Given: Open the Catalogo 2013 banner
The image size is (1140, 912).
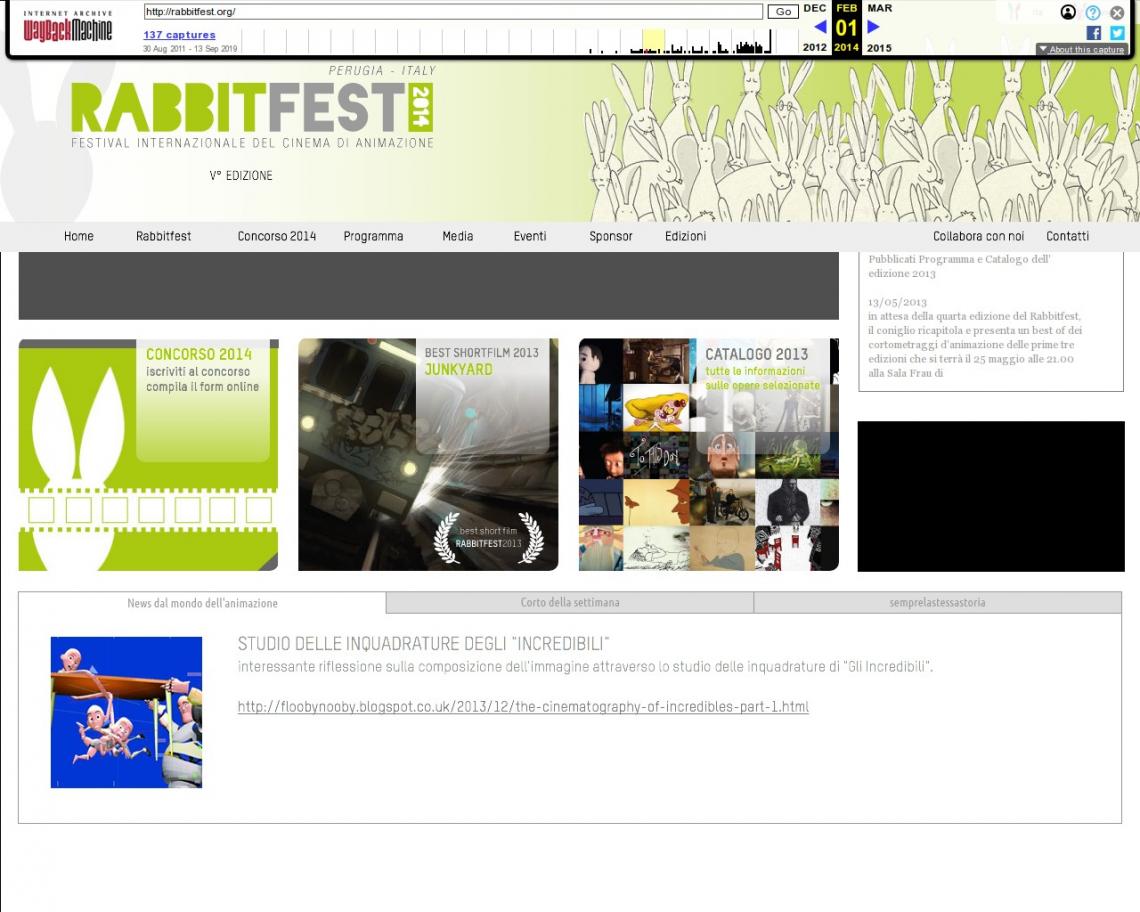Looking at the screenshot, I should (709, 455).
